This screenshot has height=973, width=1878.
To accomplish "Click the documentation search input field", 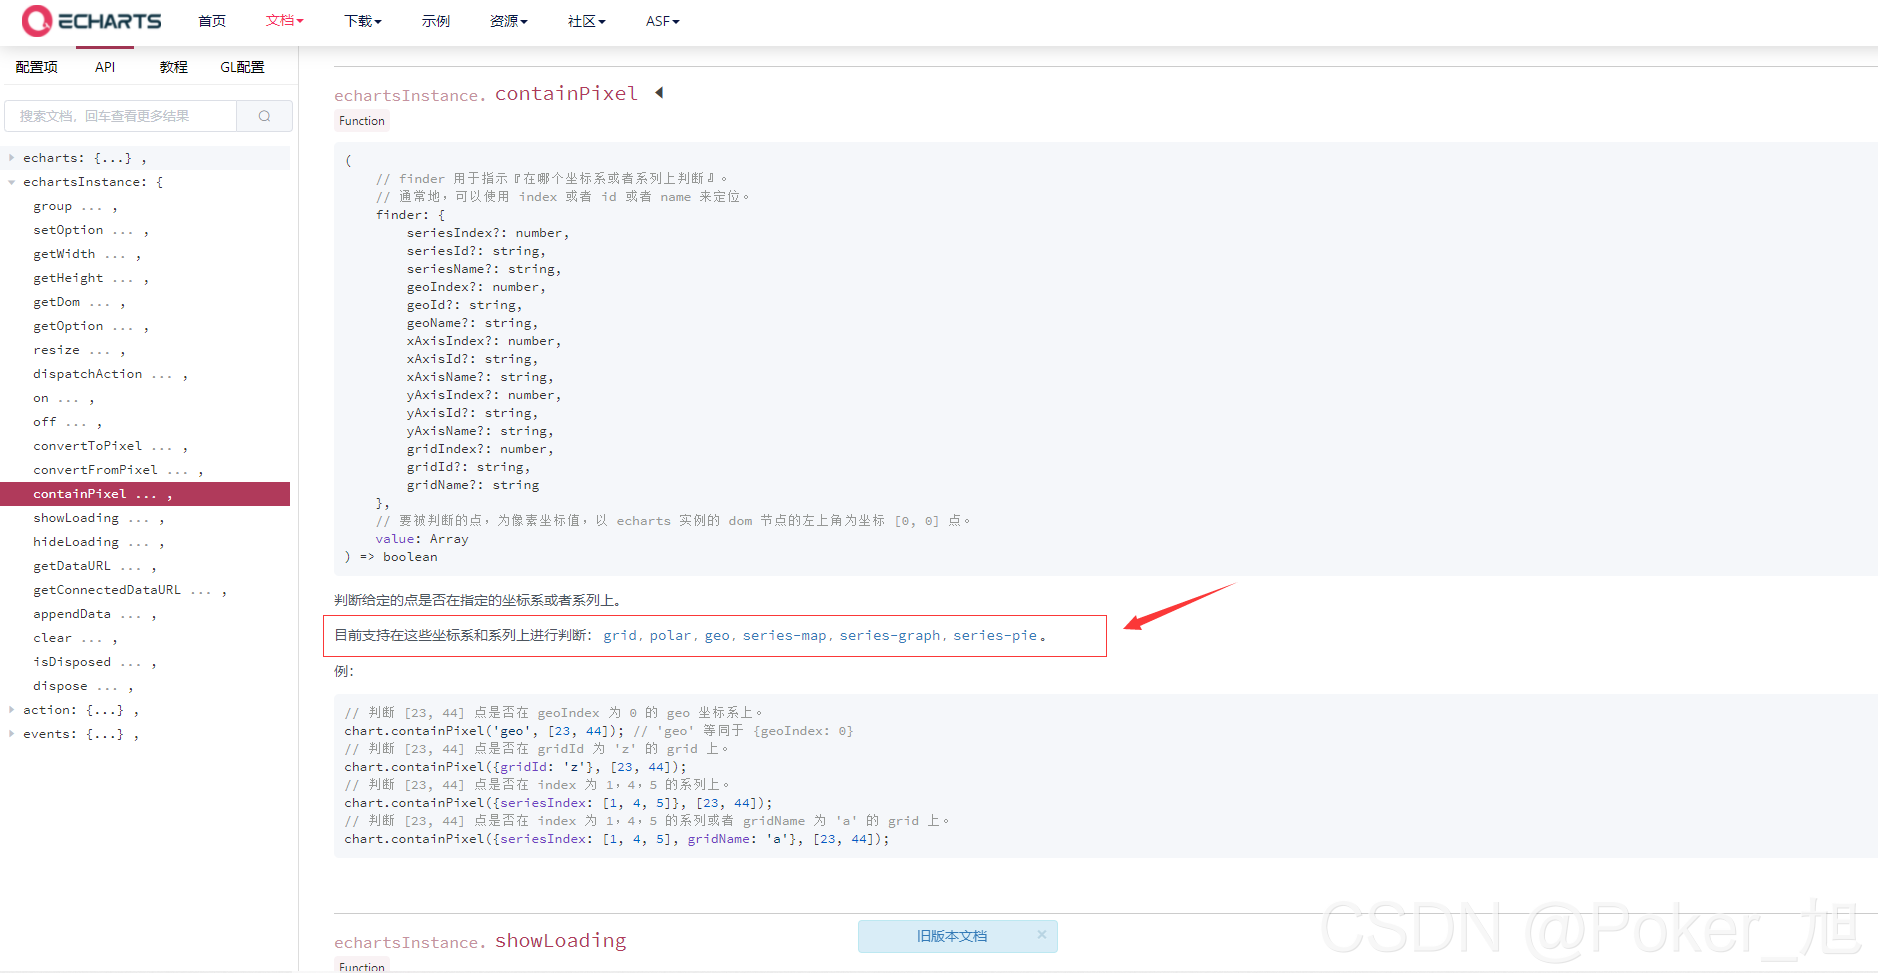I will point(121,116).
